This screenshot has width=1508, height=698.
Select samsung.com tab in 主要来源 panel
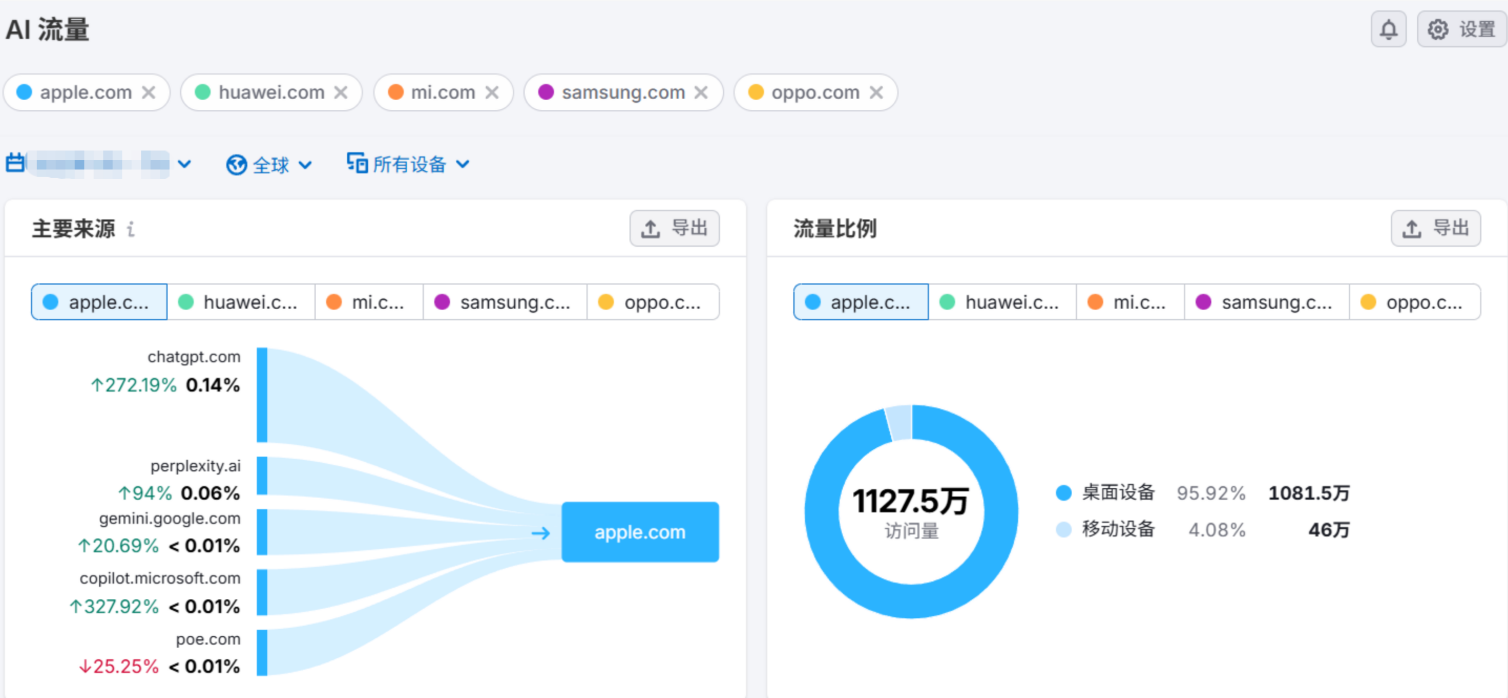pyautogui.click(x=504, y=302)
